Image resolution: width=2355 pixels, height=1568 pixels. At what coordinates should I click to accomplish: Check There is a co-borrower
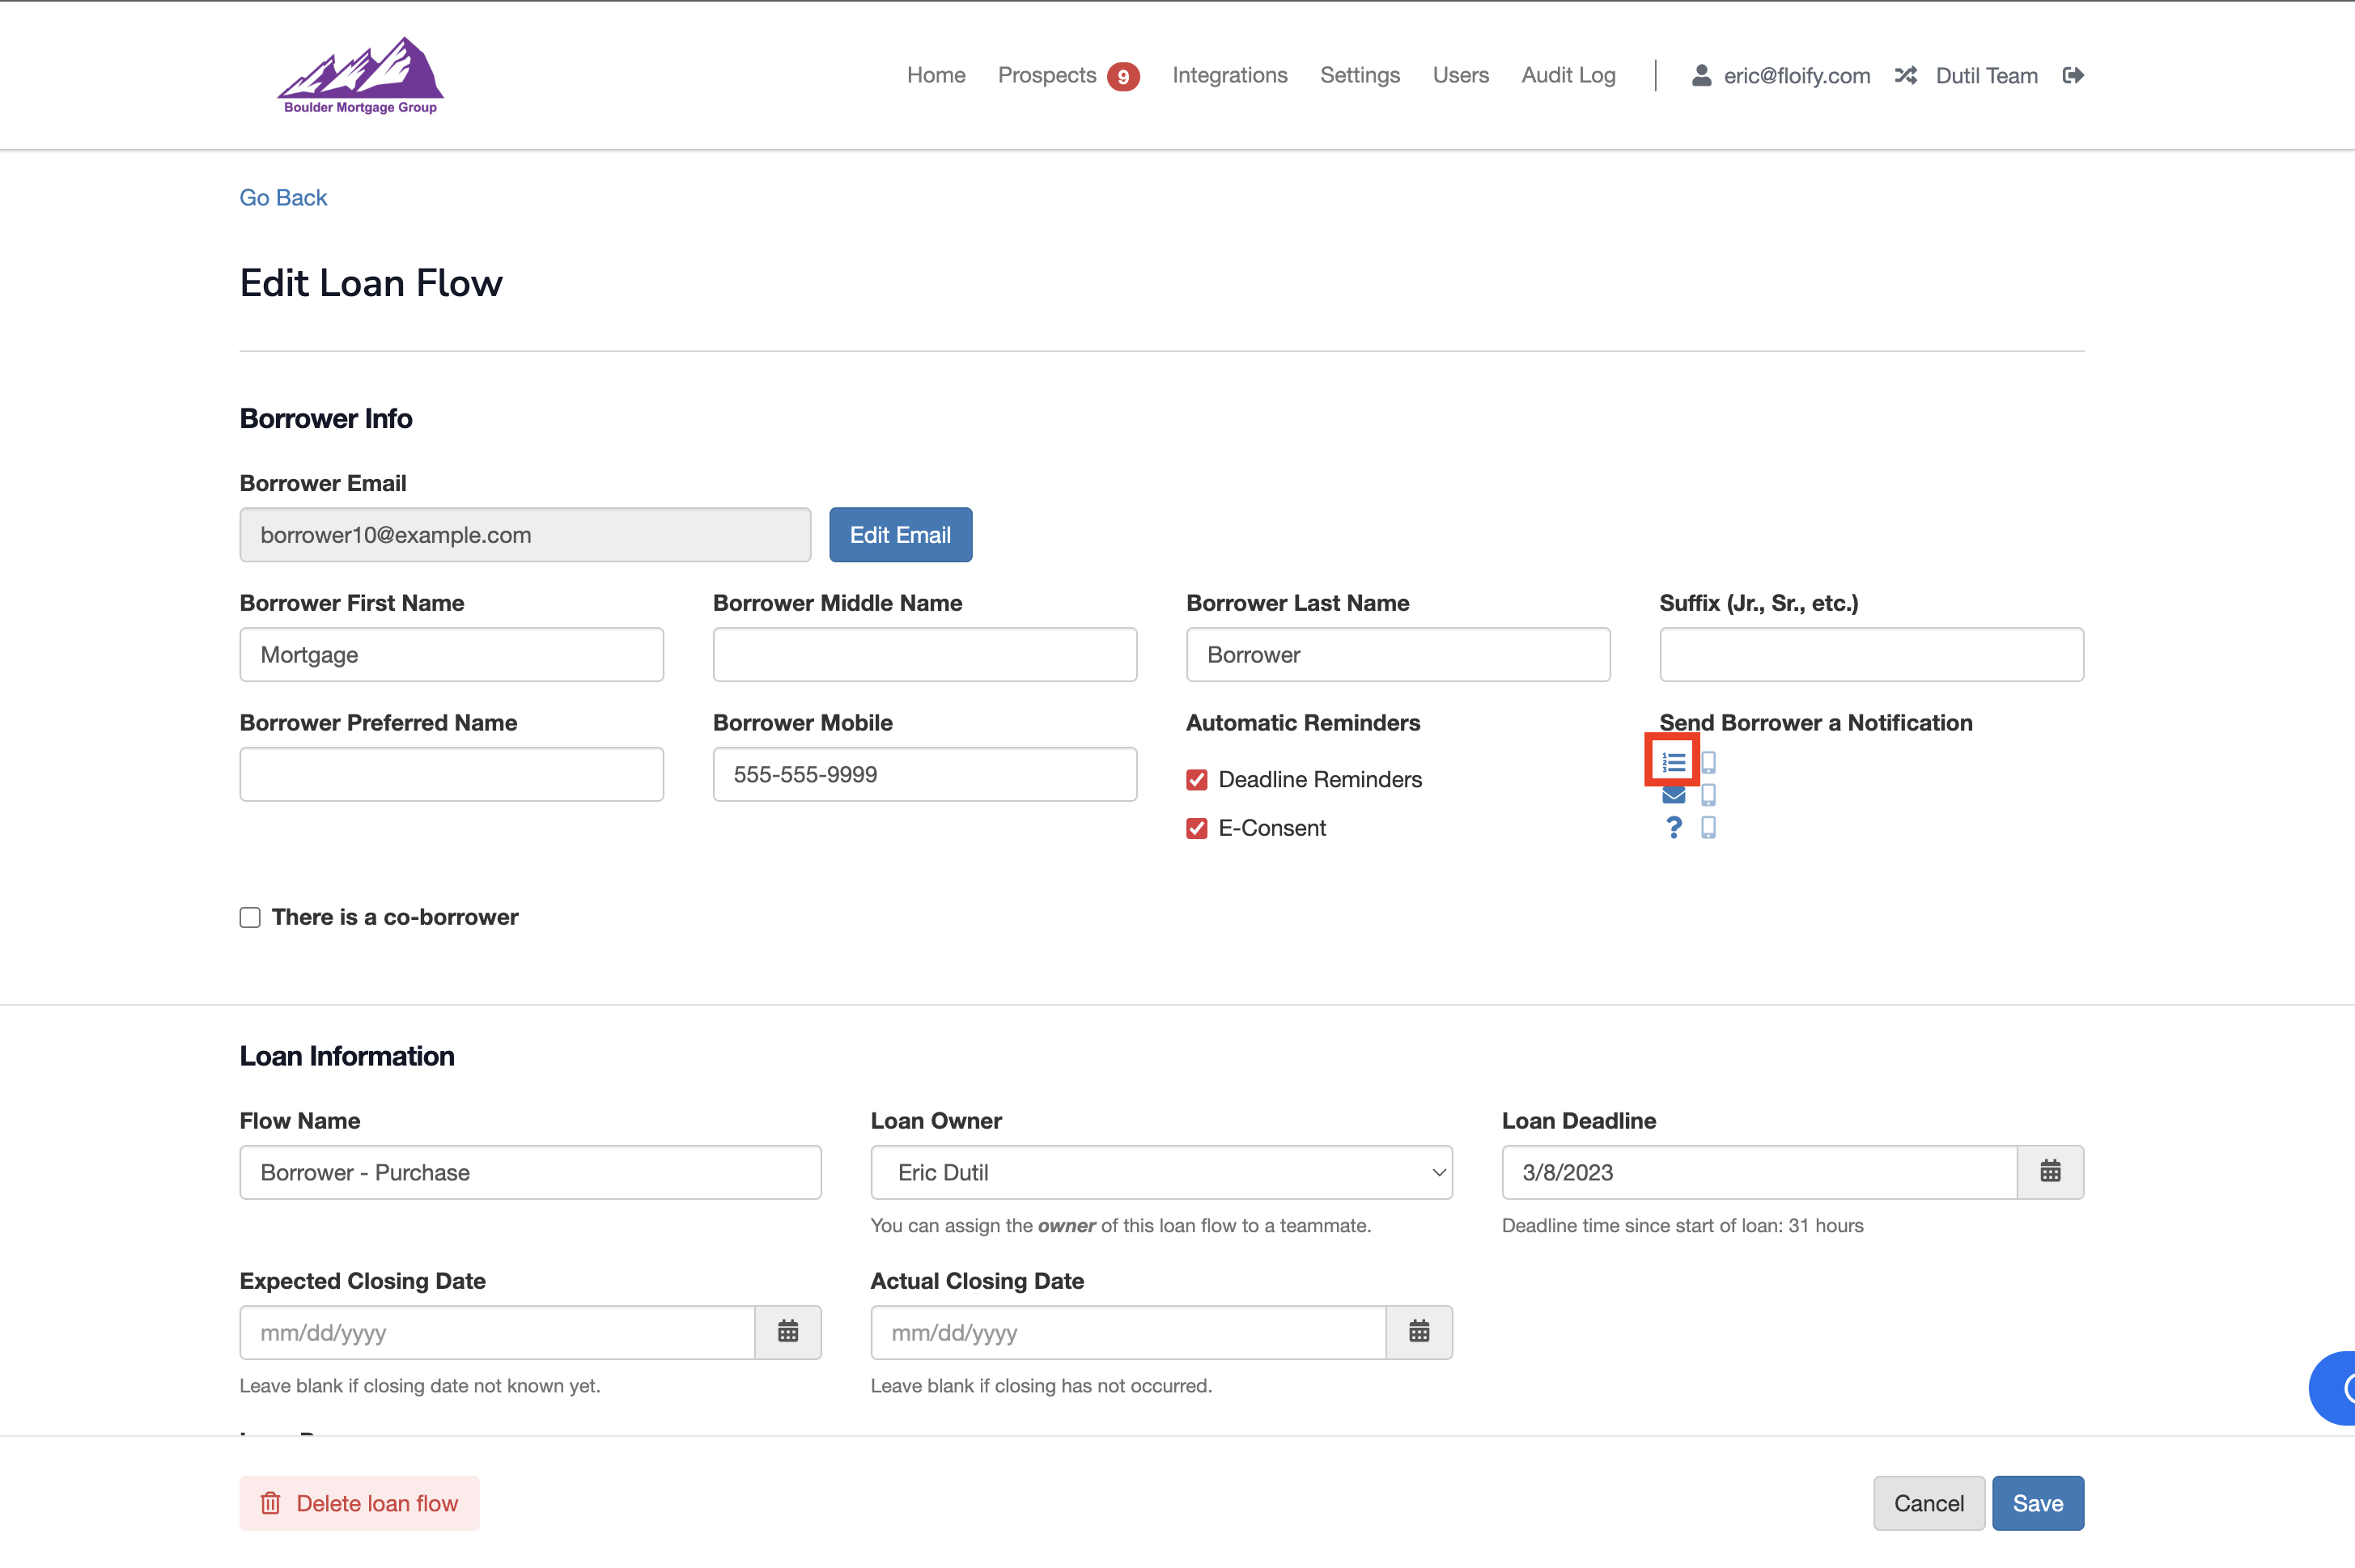(x=250, y=917)
